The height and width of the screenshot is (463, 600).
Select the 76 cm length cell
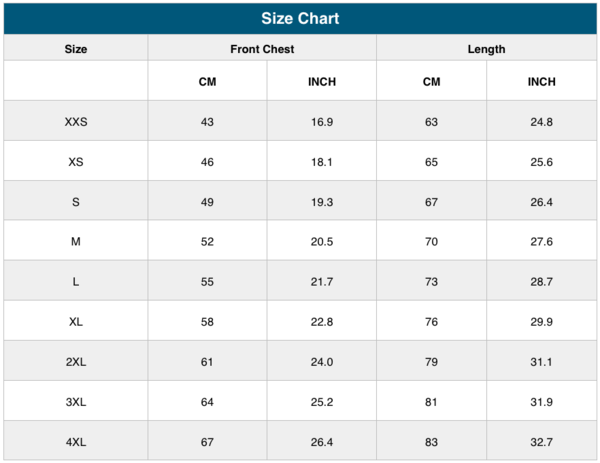431,322
